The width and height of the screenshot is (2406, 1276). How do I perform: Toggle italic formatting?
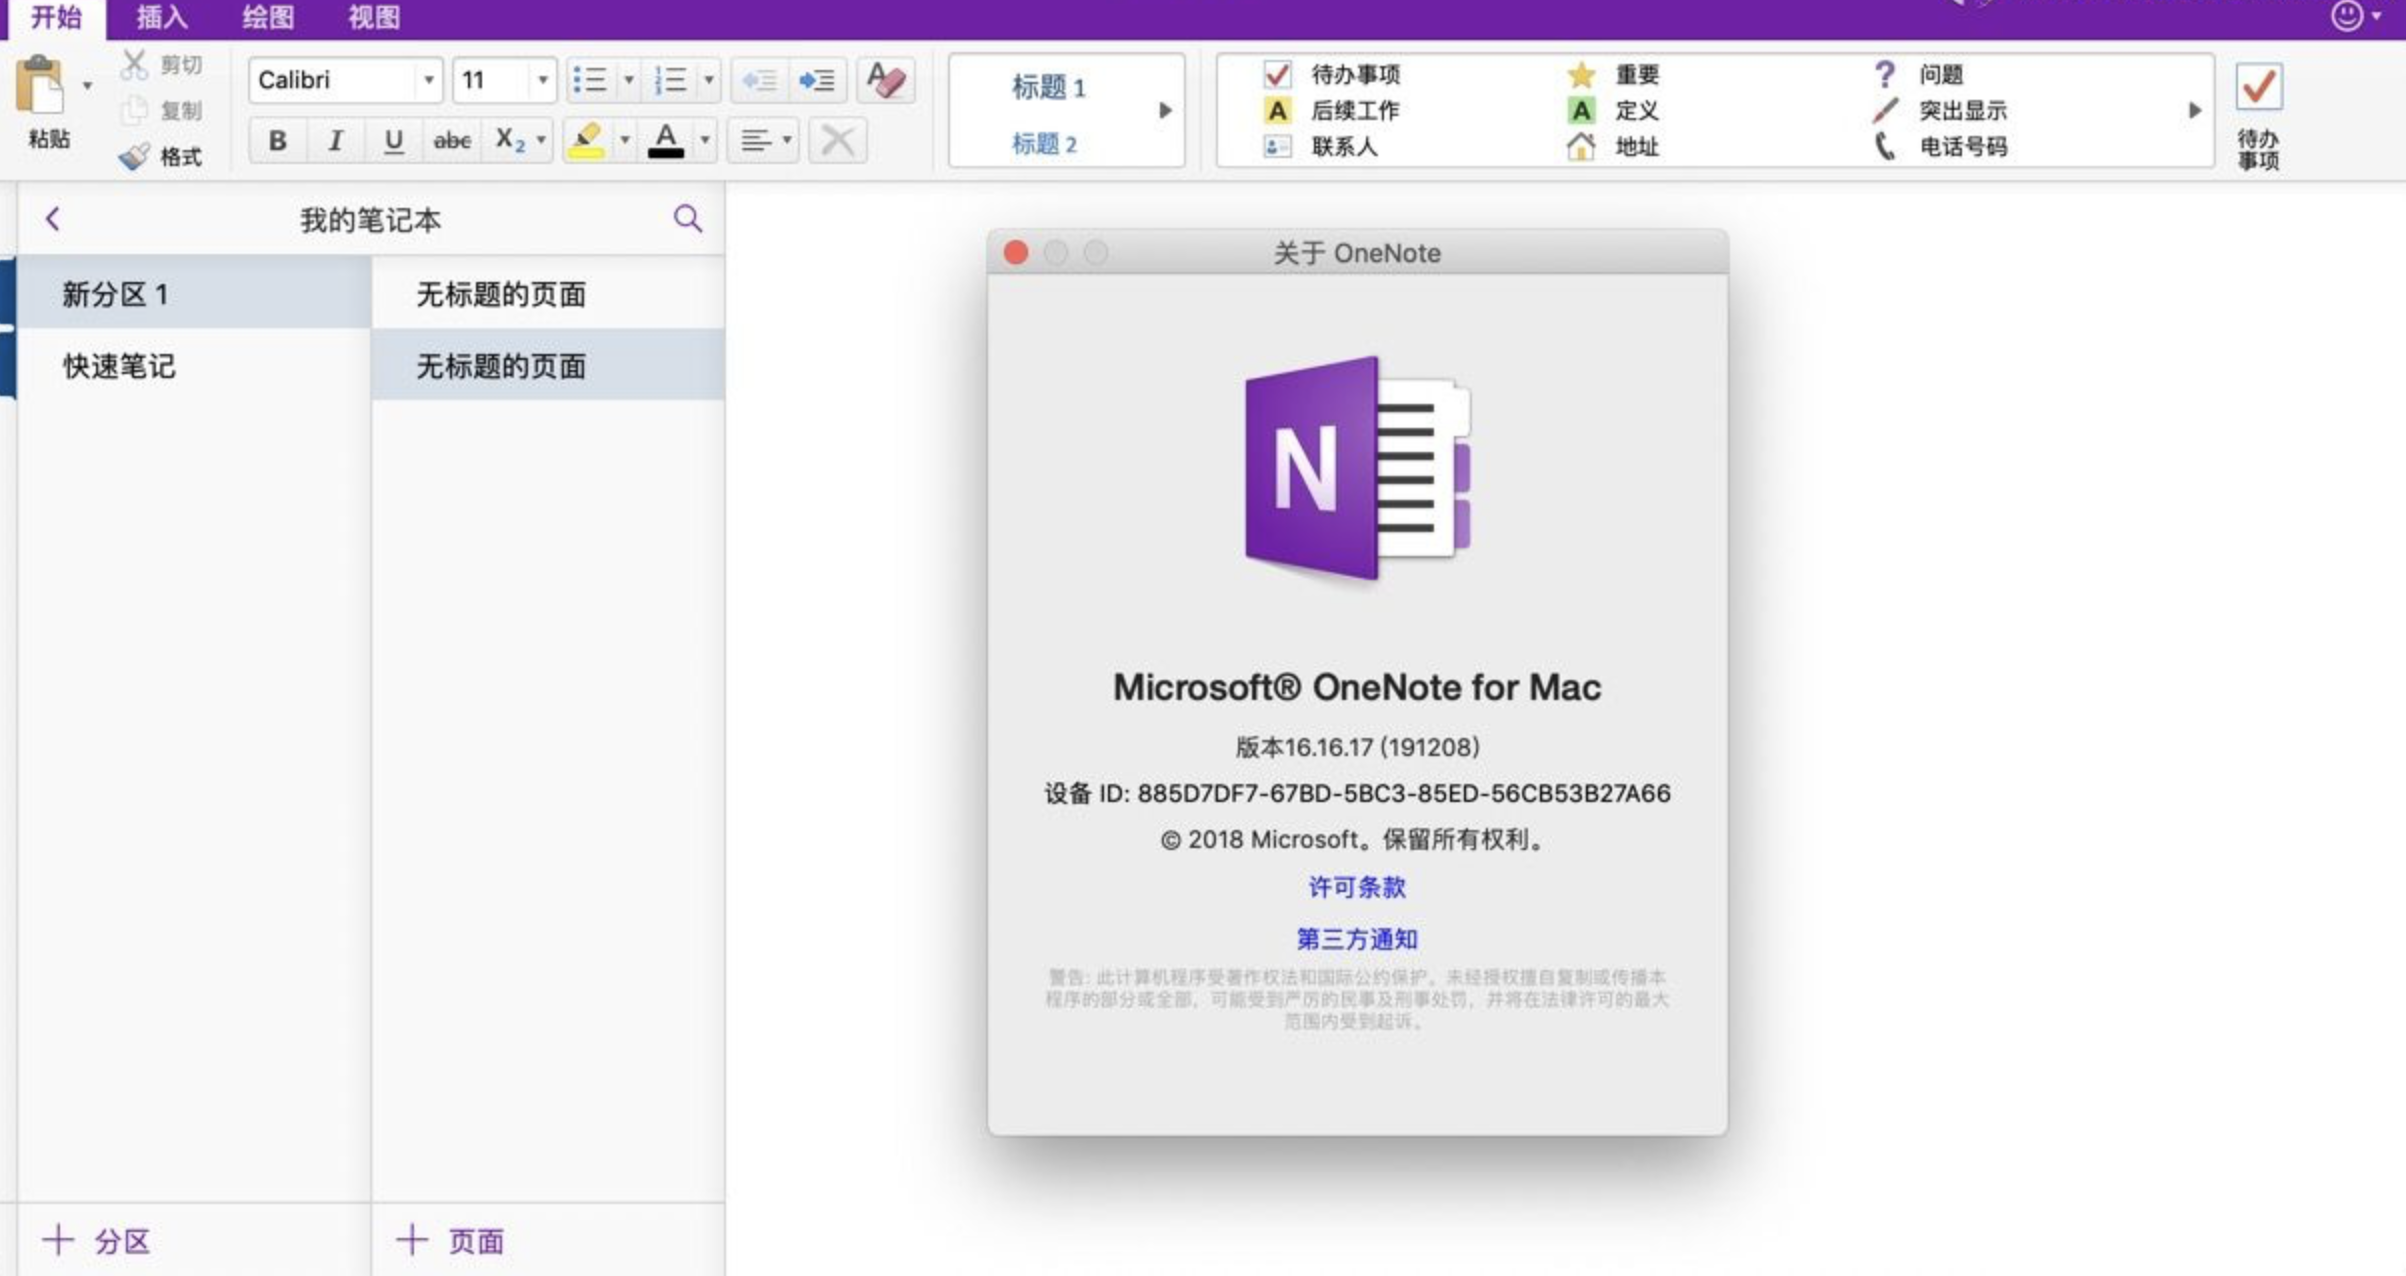click(x=335, y=141)
